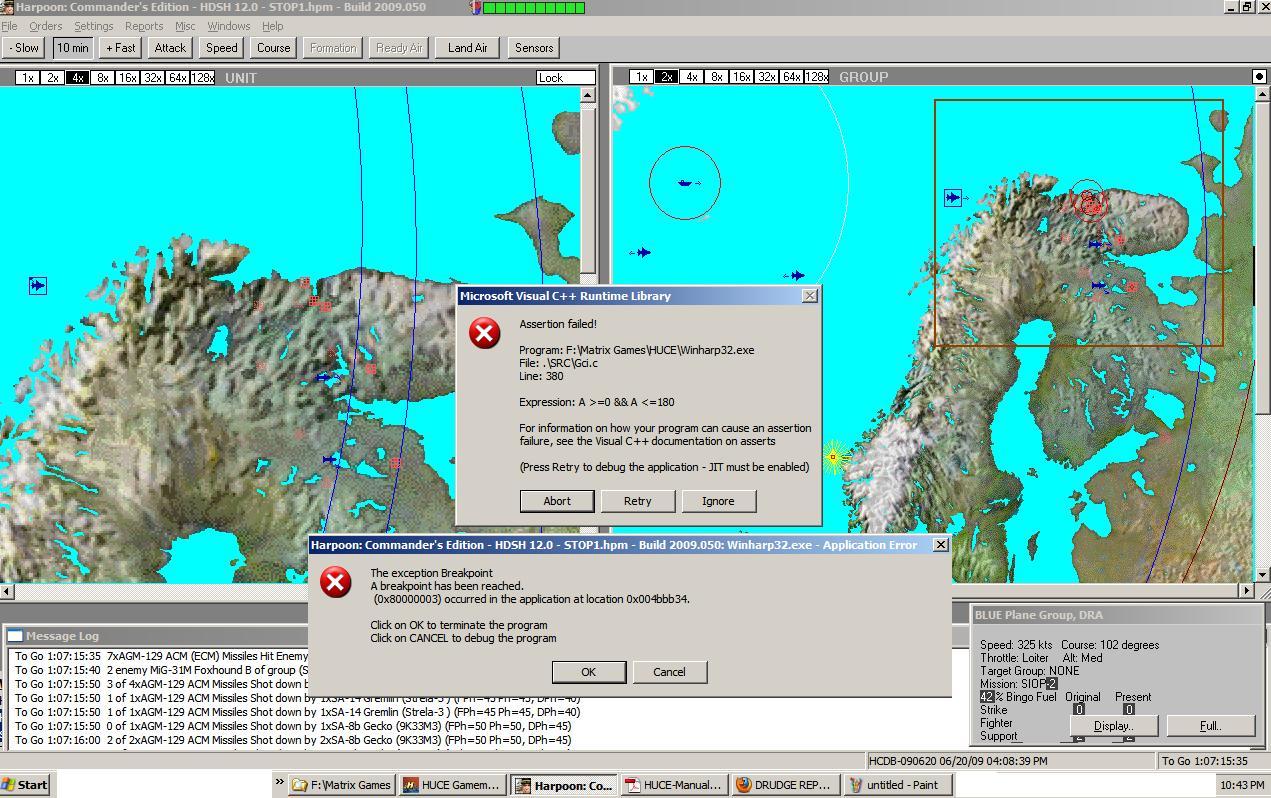The height and width of the screenshot is (798, 1271).
Task: Click the red target circle cluster on Group map
Action: [x=1089, y=202]
